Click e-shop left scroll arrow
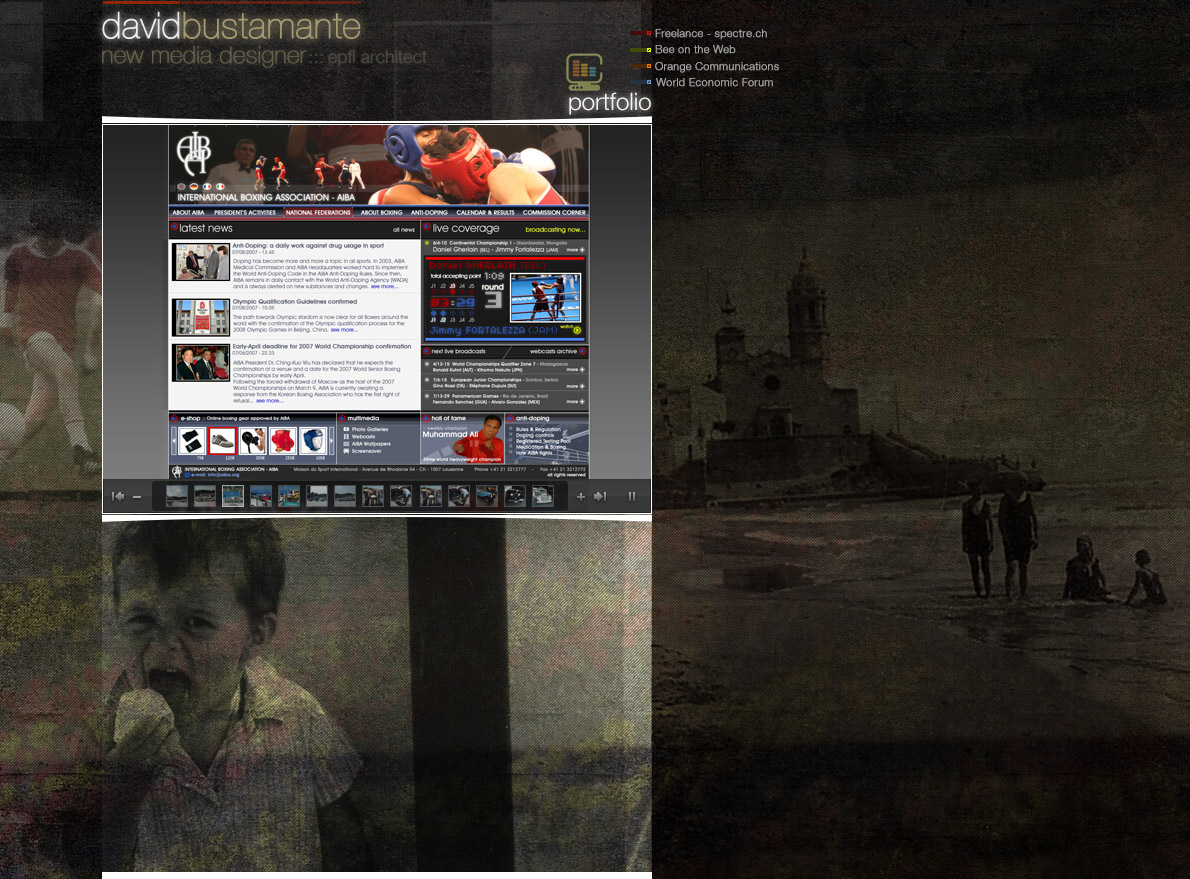The height and width of the screenshot is (879, 1190). point(173,441)
